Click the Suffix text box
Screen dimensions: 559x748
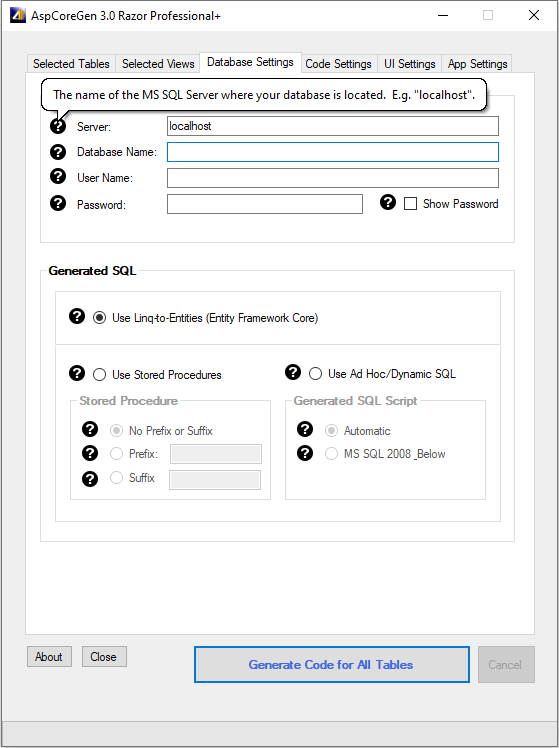coord(215,480)
